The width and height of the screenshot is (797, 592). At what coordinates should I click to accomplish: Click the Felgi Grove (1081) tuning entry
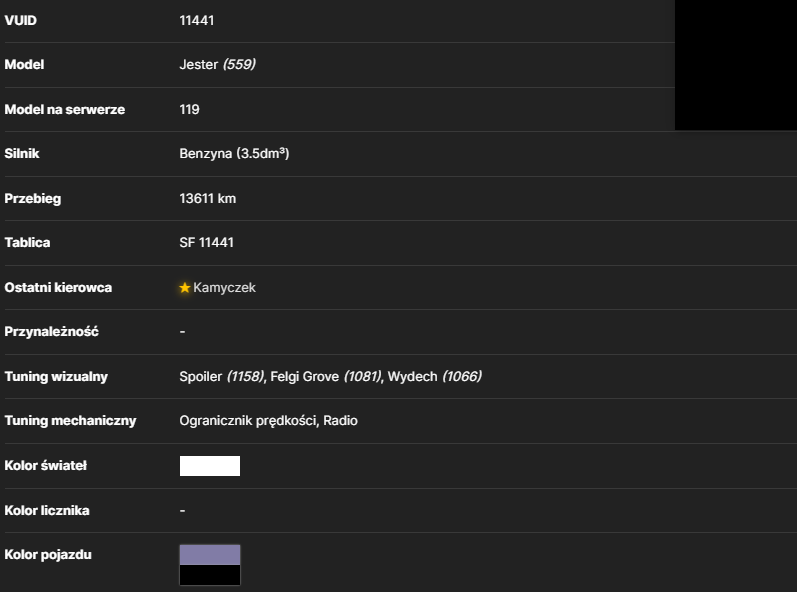click(326, 377)
